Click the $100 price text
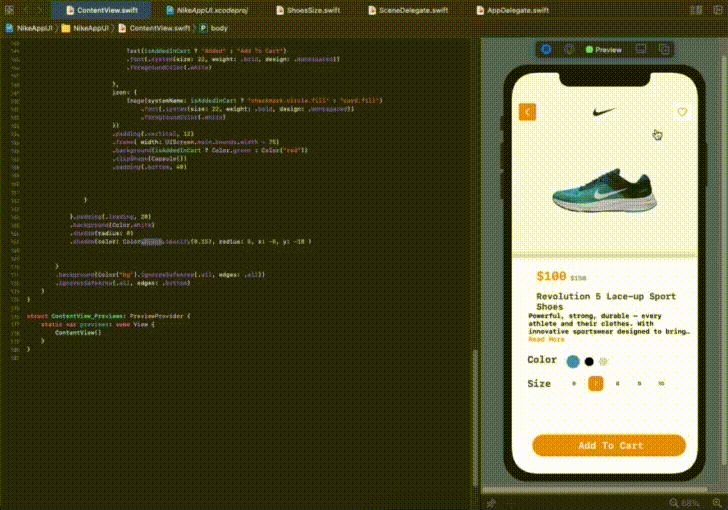 pos(551,276)
